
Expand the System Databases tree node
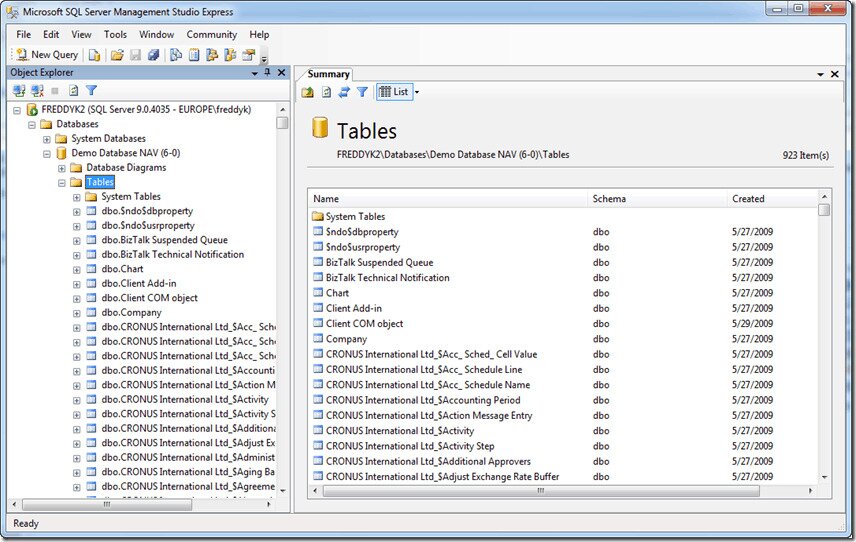[46, 139]
